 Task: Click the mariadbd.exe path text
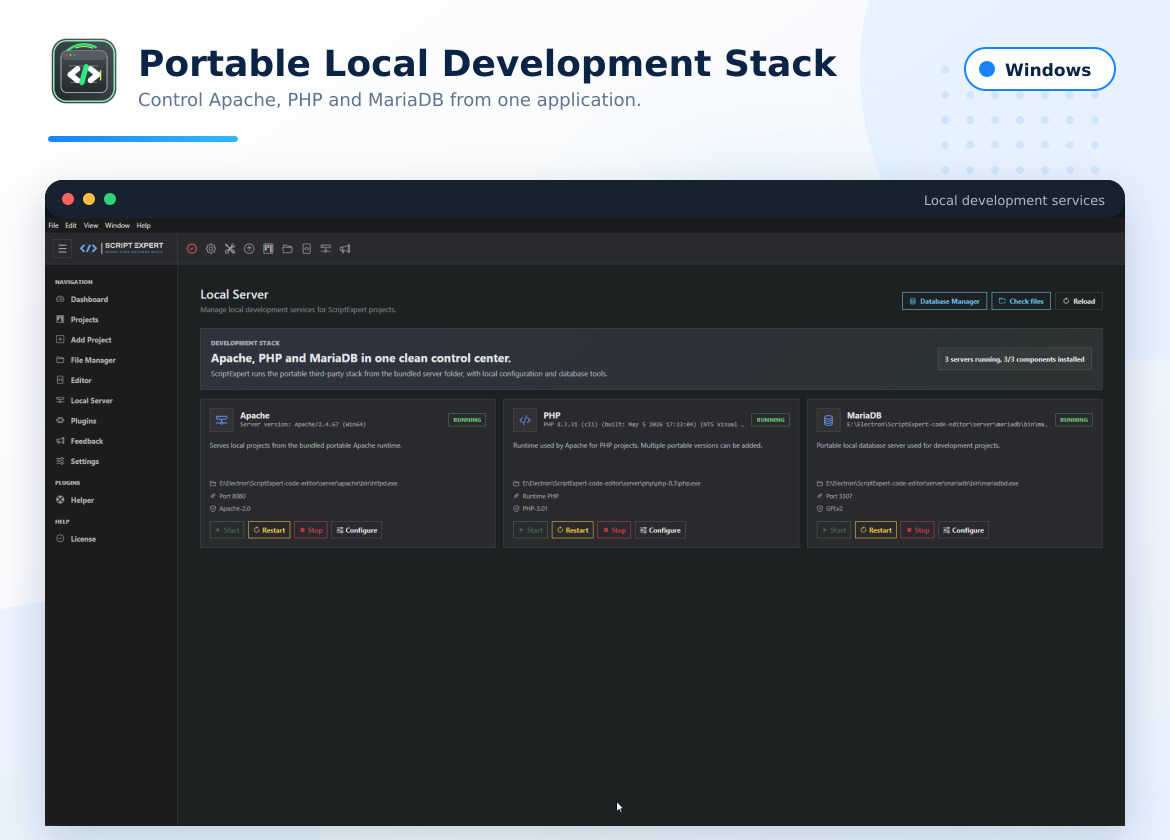coord(922,483)
